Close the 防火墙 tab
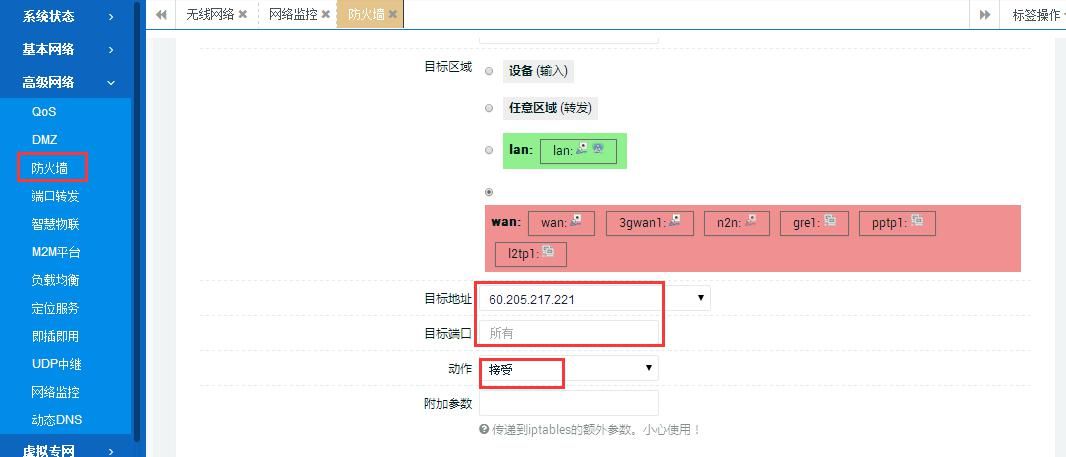Screen dimensions: 1066x457 pyautogui.click(x=393, y=15)
